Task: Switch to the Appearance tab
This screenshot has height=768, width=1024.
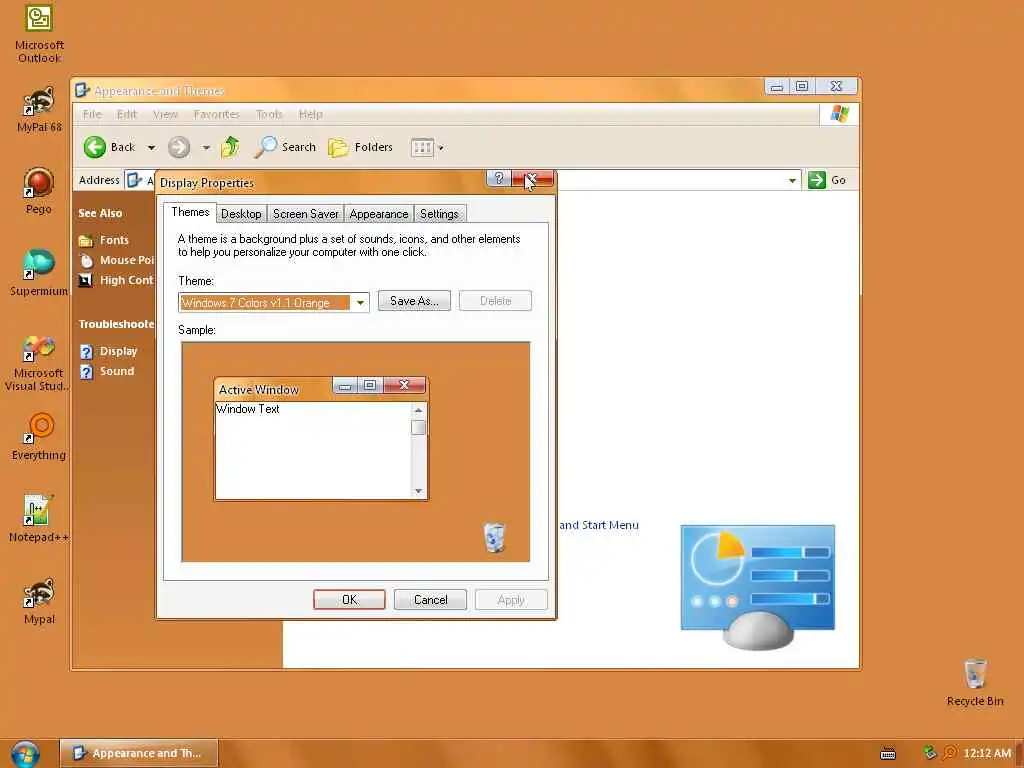Action: tap(379, 214)
